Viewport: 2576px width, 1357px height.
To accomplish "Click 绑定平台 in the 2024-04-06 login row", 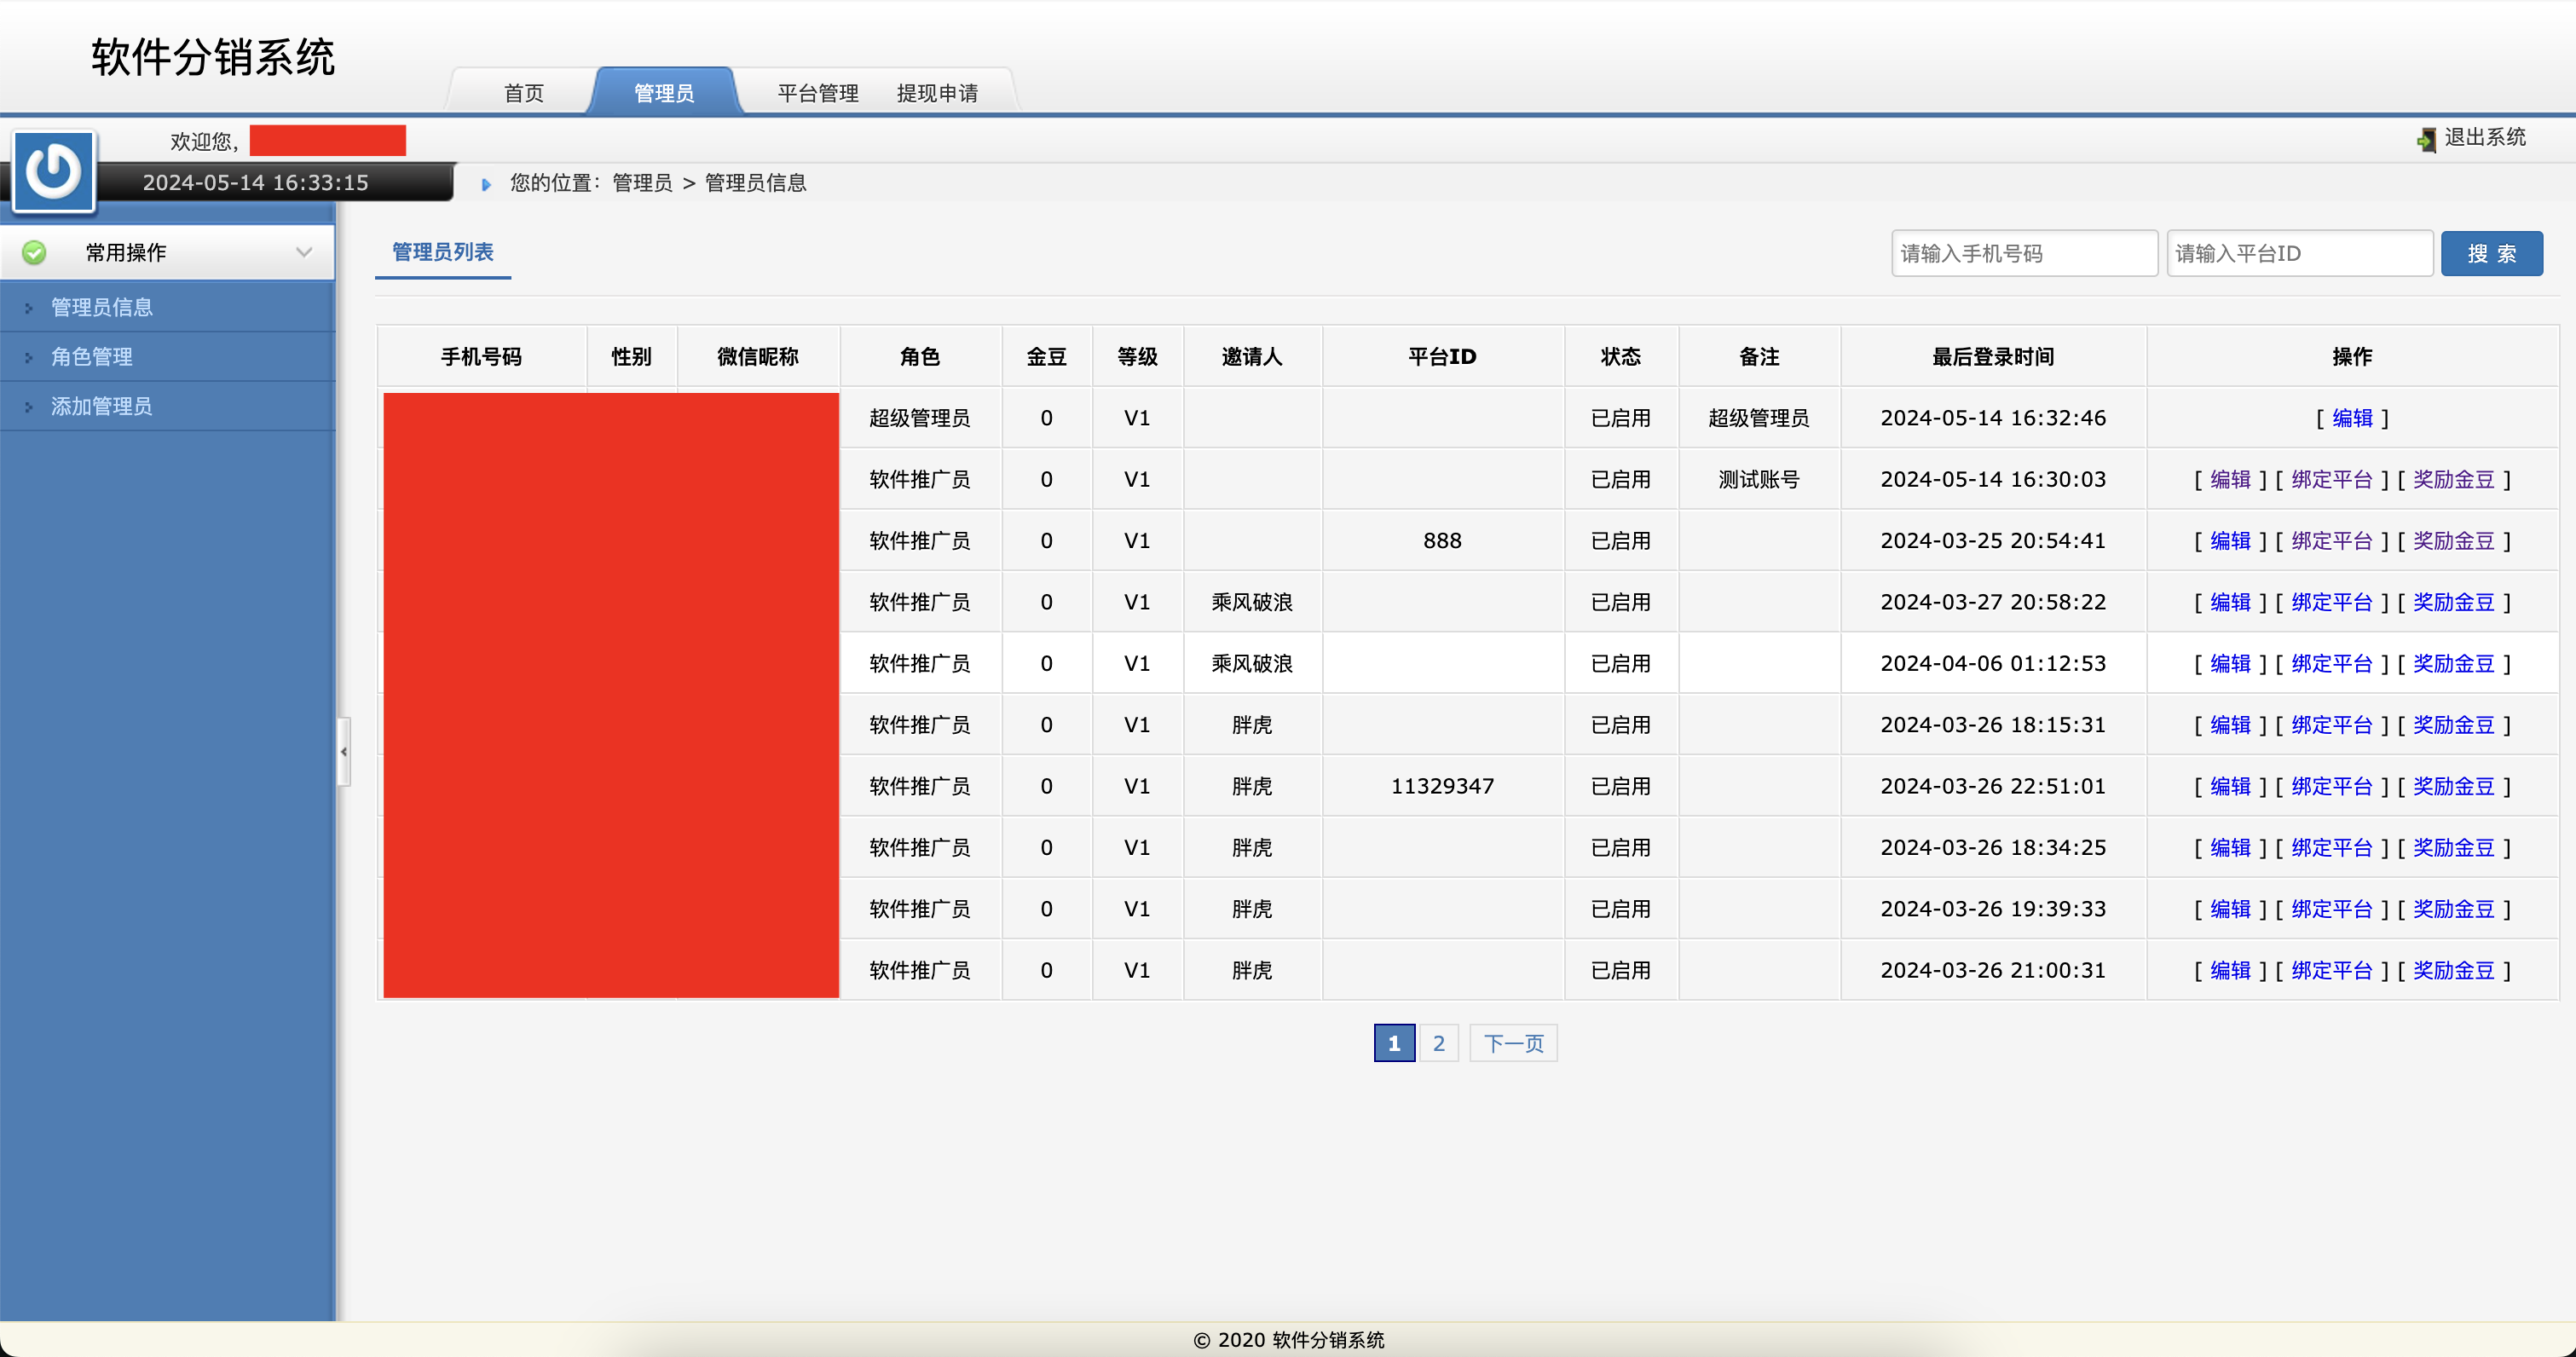I will (x=2332, y=663).
